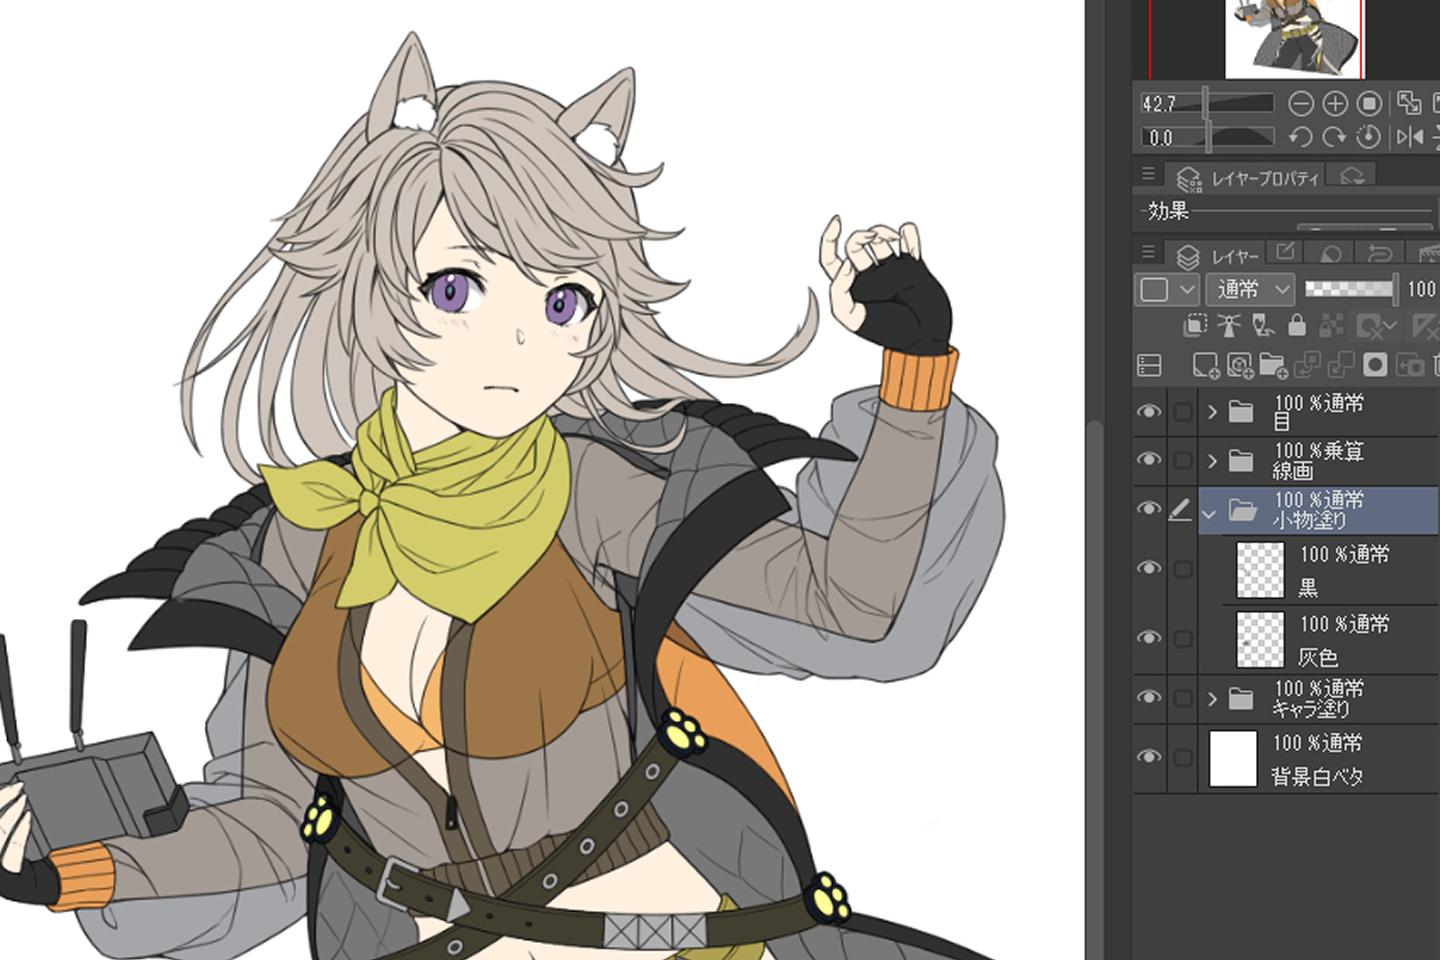Select the 黒 layer thumbnail
The height and width of the screenshot is (960, 1440).
pyautogui.click(x=1260, y=569)
